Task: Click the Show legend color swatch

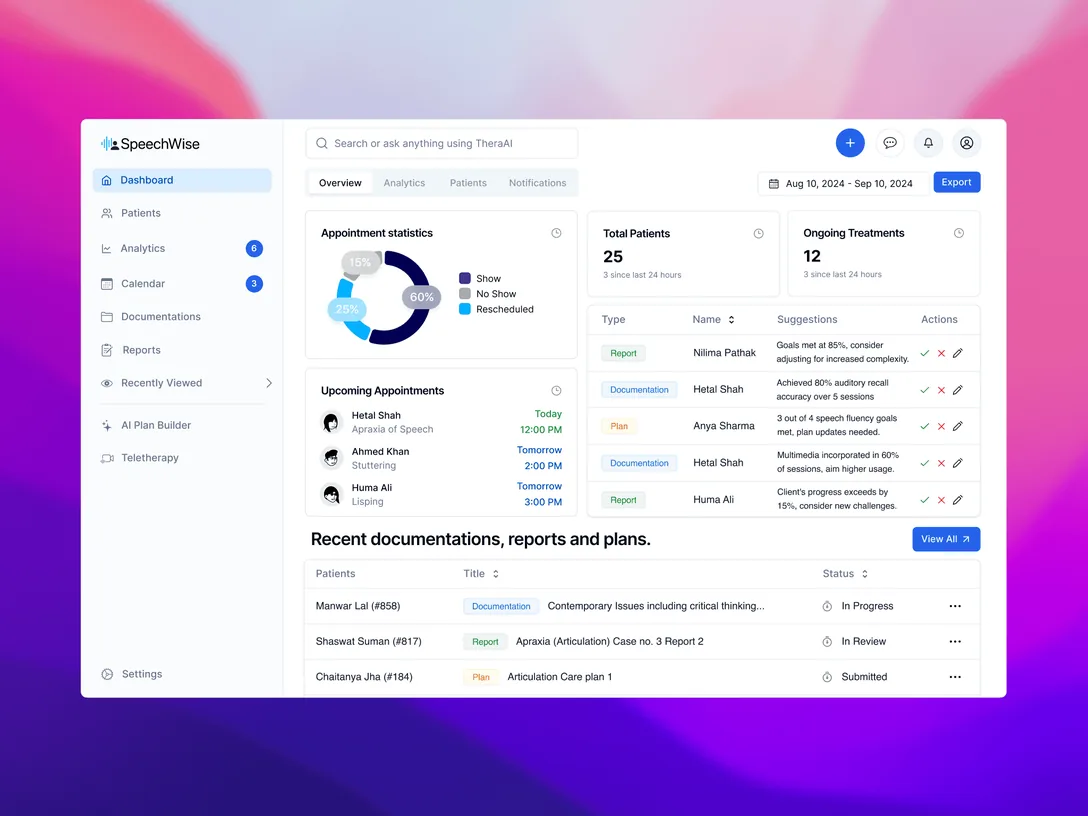Action: coord(465,278)
